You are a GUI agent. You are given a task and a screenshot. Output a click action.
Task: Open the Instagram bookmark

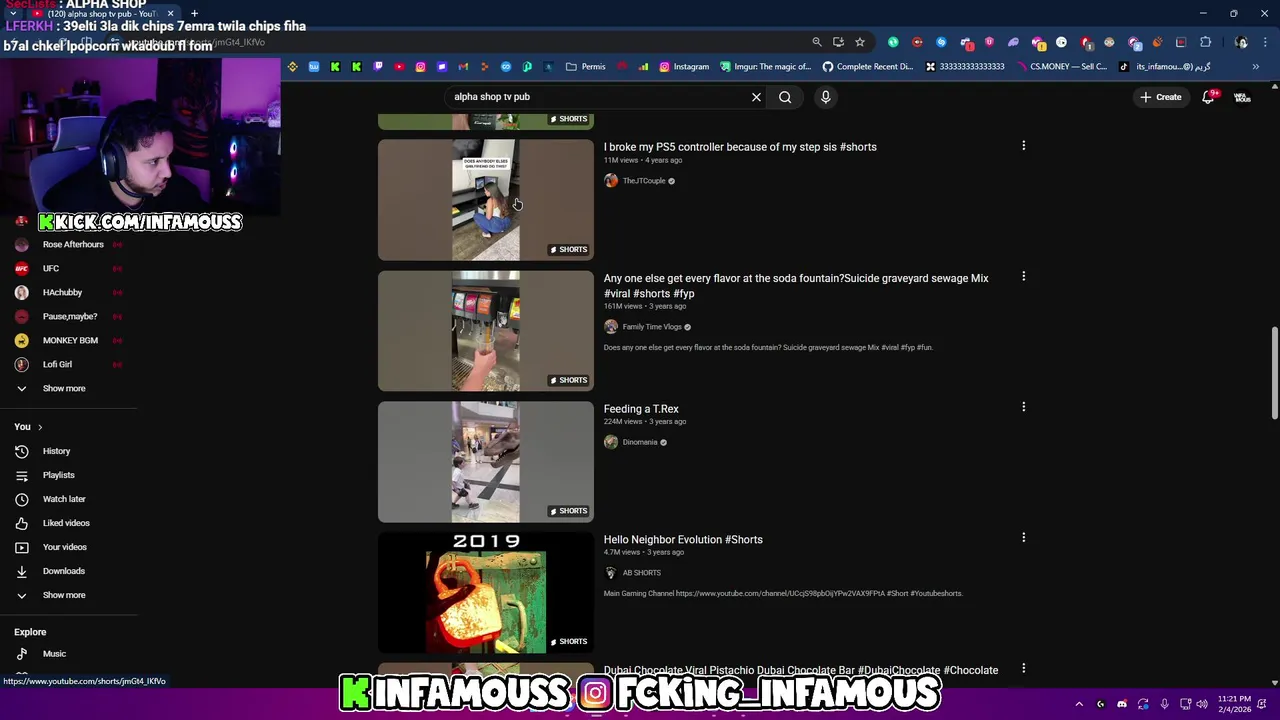[x=685, y=67]
